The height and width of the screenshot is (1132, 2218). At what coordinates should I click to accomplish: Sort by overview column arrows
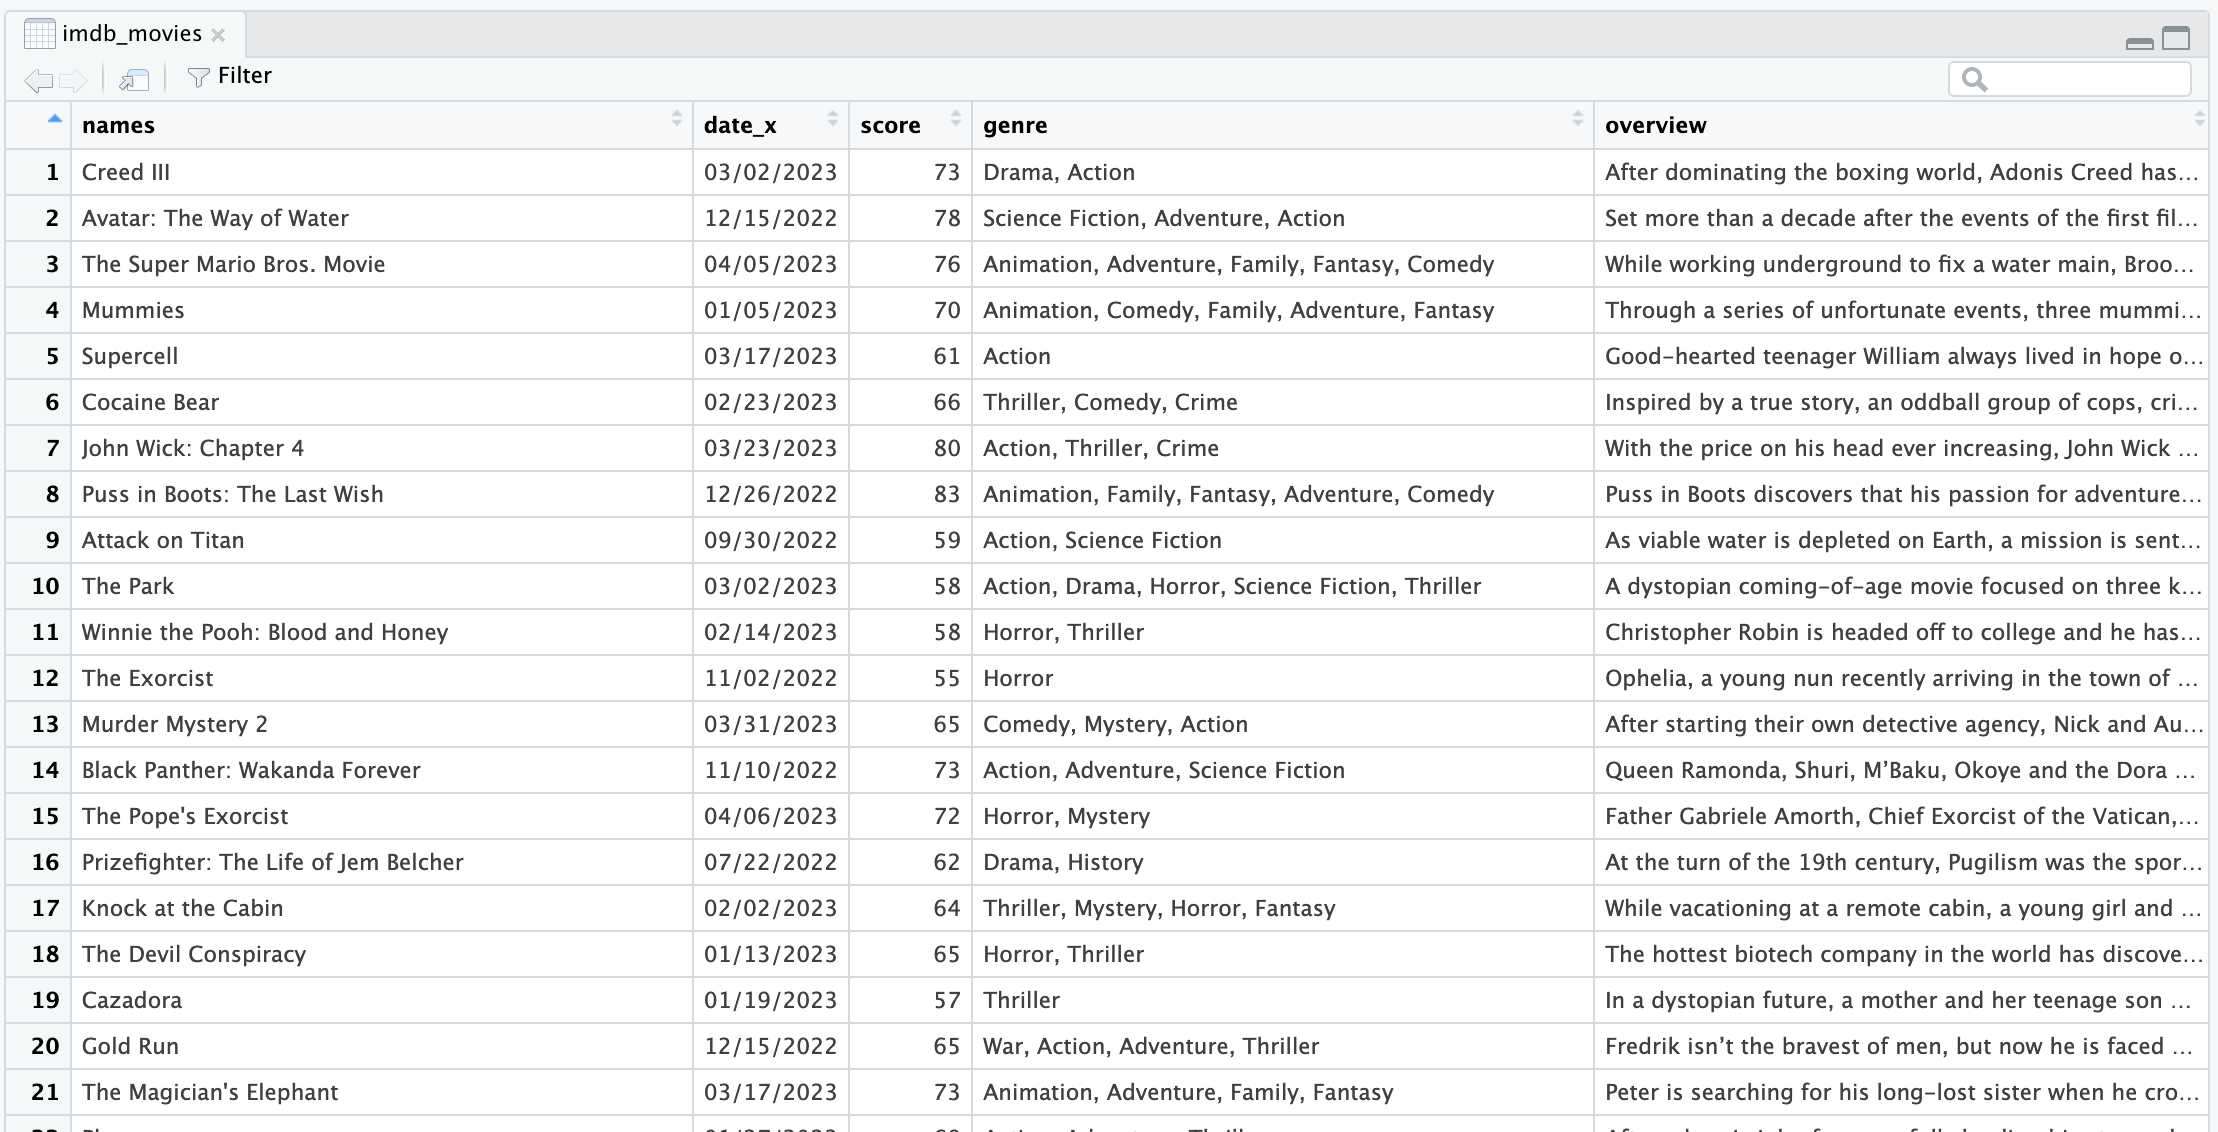[2199, 119]
